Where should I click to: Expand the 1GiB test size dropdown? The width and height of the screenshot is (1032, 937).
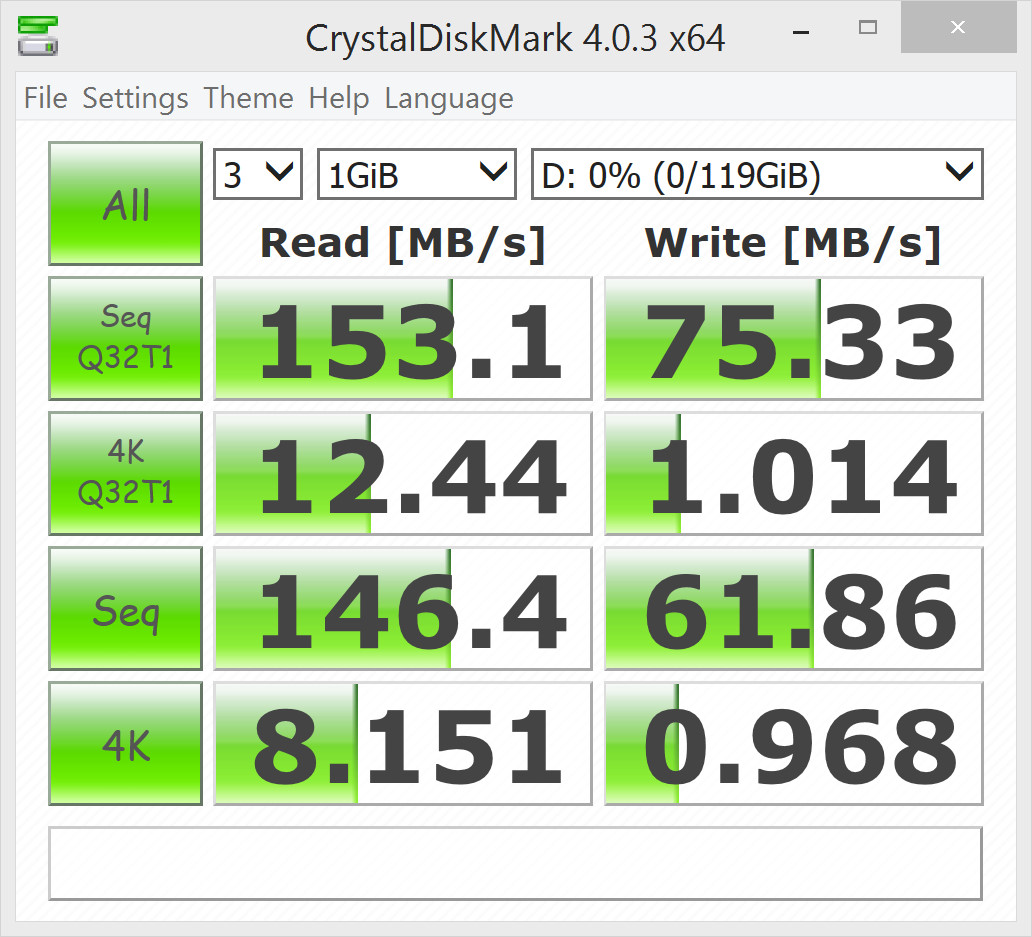(417, 174)
